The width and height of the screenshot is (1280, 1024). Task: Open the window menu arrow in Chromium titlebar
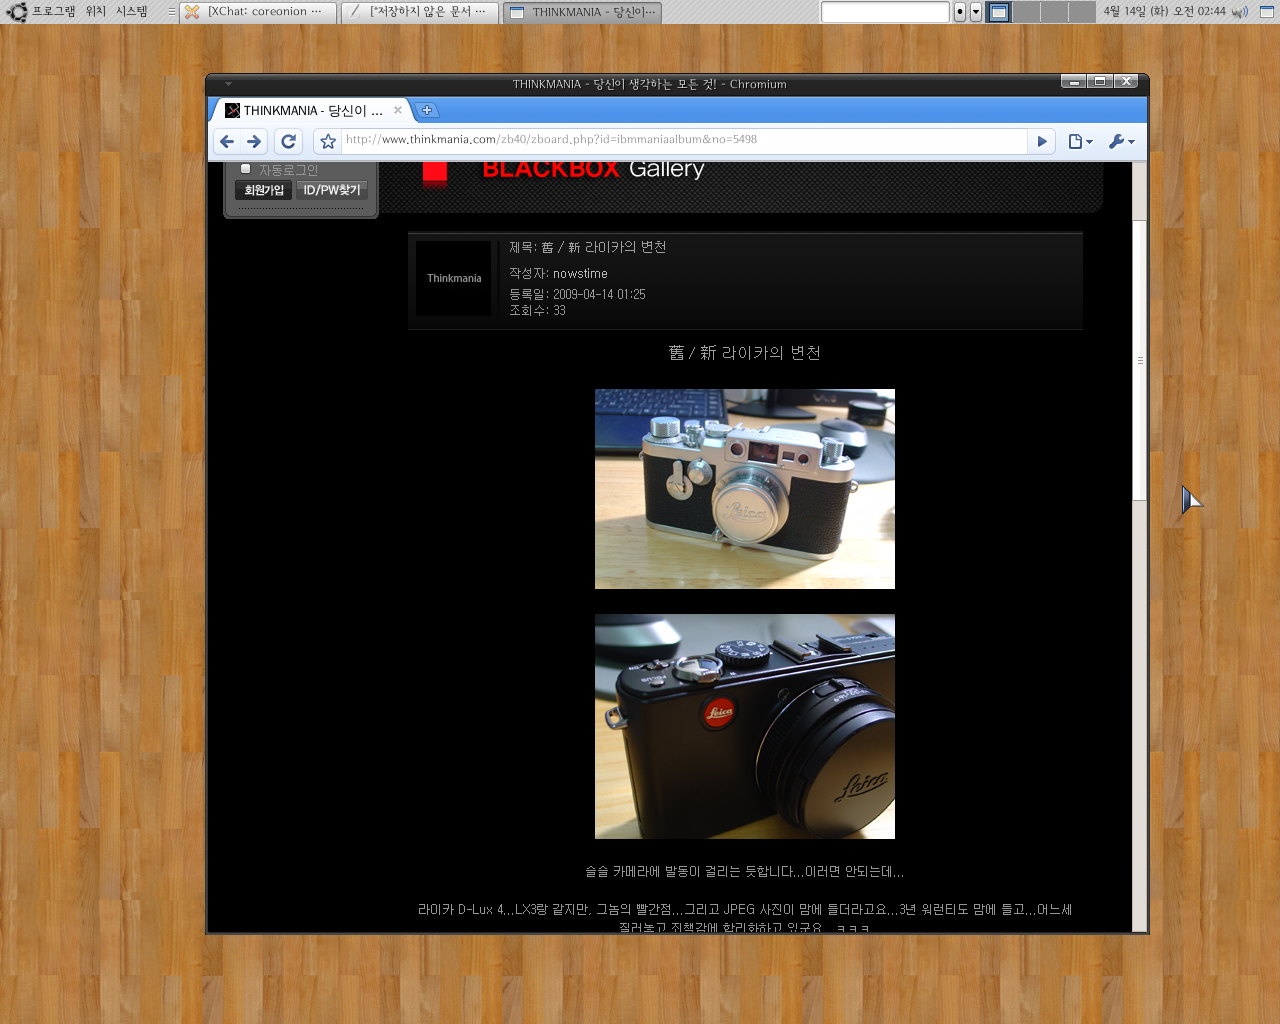point(228,84)
